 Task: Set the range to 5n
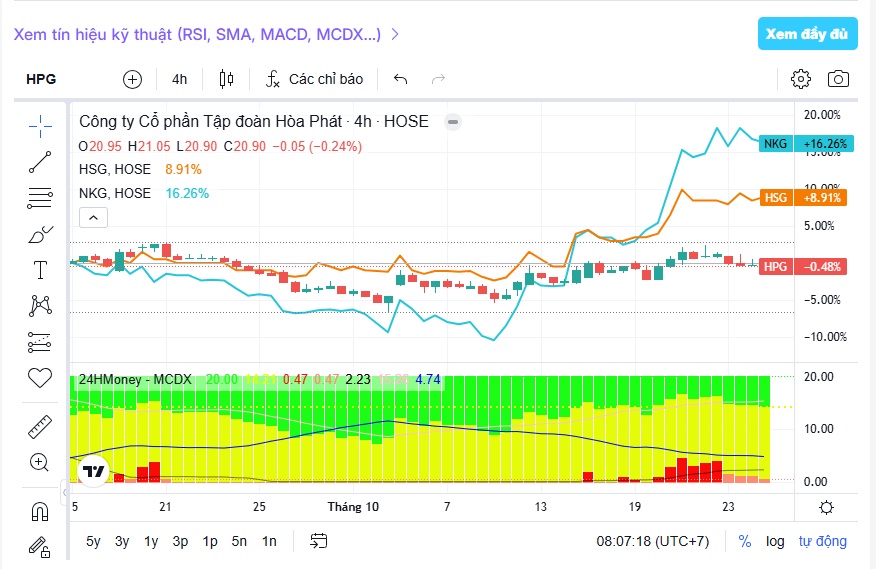pyautogui.click(x=239, y=541)
